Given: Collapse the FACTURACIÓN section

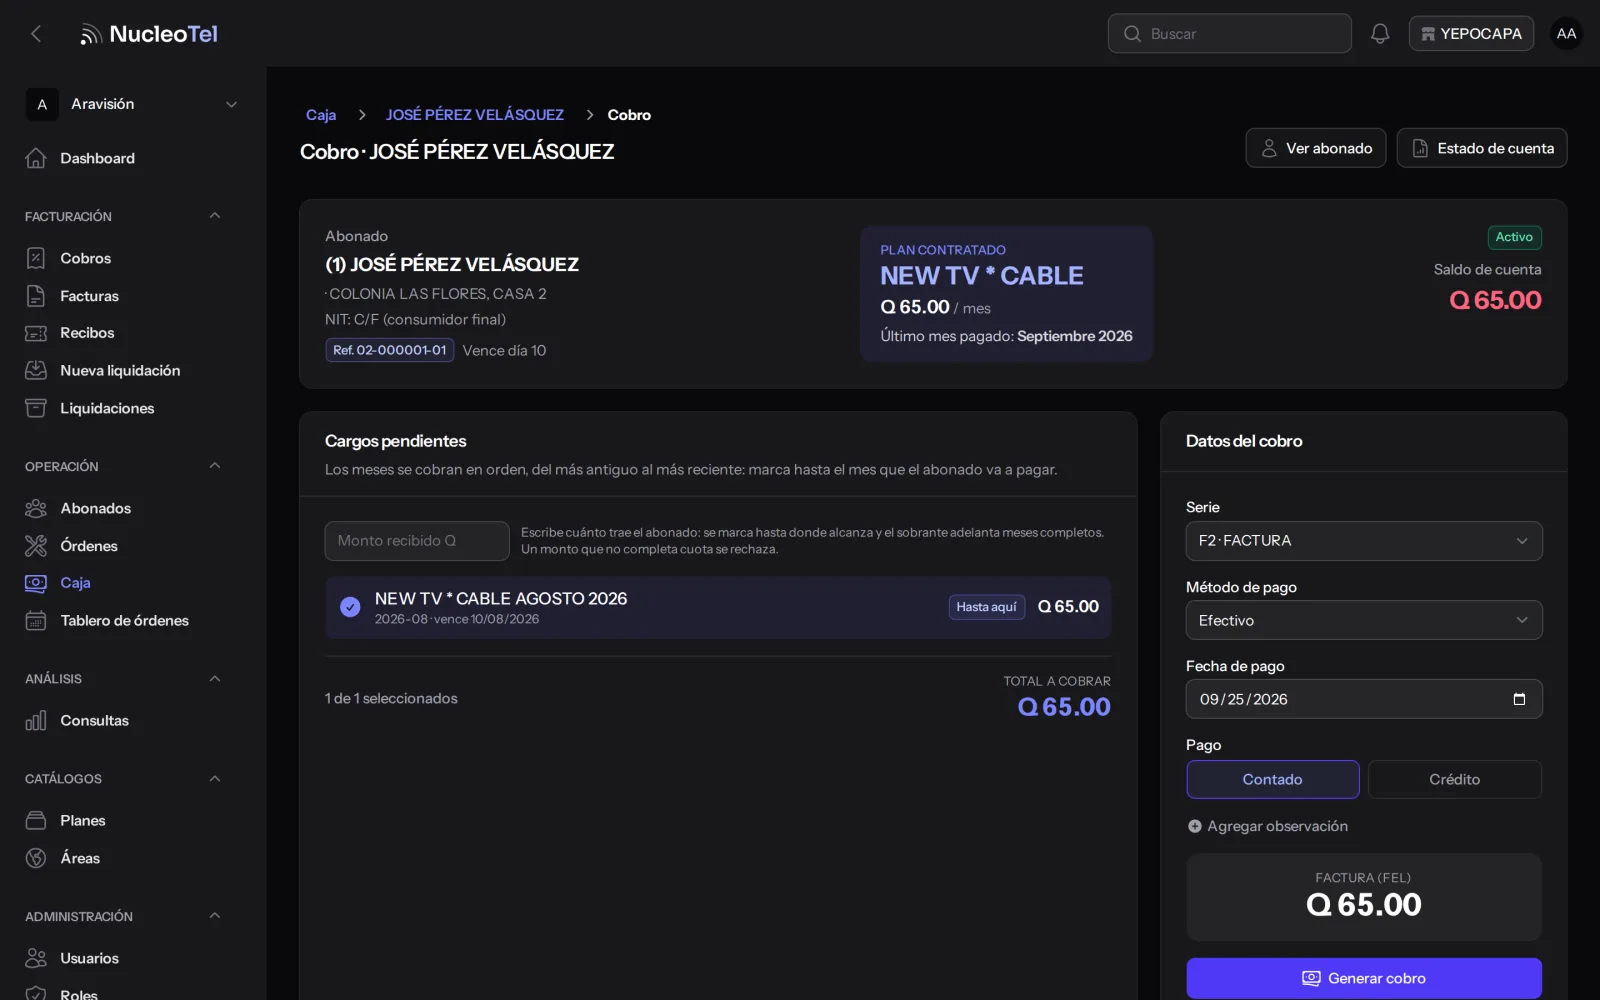Looking at the screenshot, I should (x=214, y=216).
